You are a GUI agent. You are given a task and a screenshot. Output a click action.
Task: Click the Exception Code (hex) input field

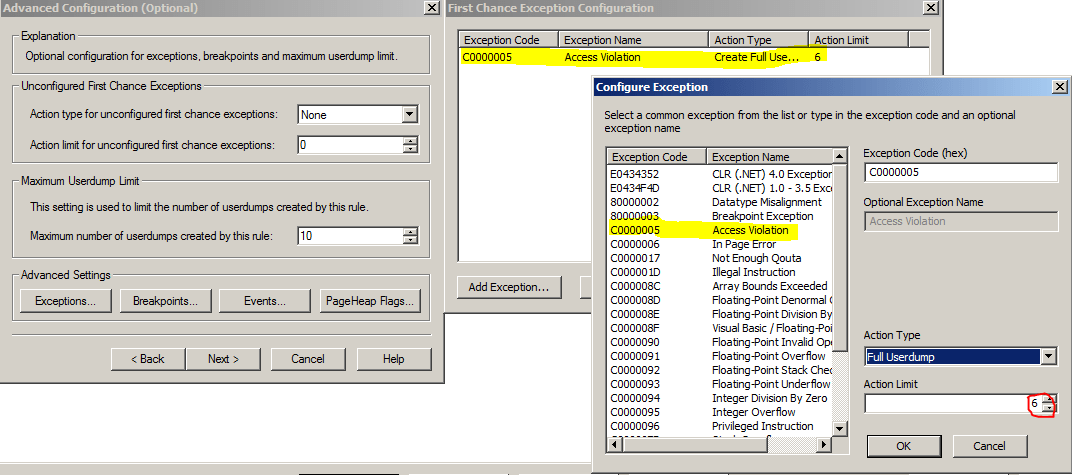(x=960, y=173)
